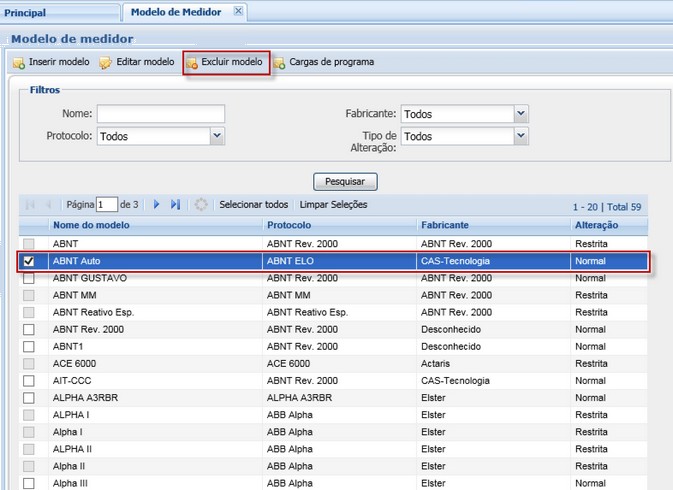
Task: Go to the next page arrow
Action: [157, 204]
